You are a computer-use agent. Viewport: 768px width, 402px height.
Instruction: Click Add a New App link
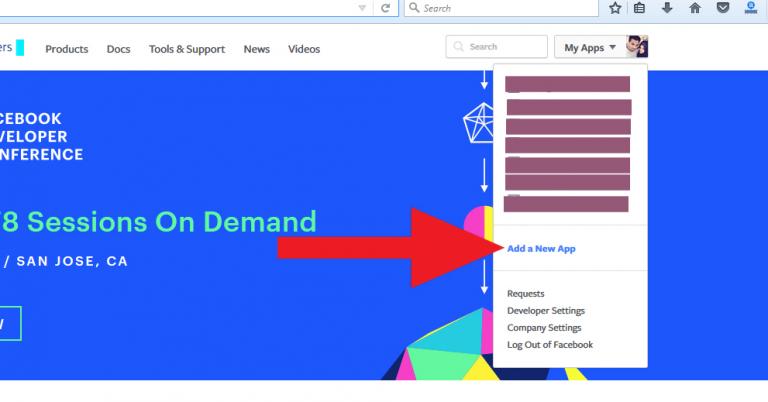coord(541,248)
